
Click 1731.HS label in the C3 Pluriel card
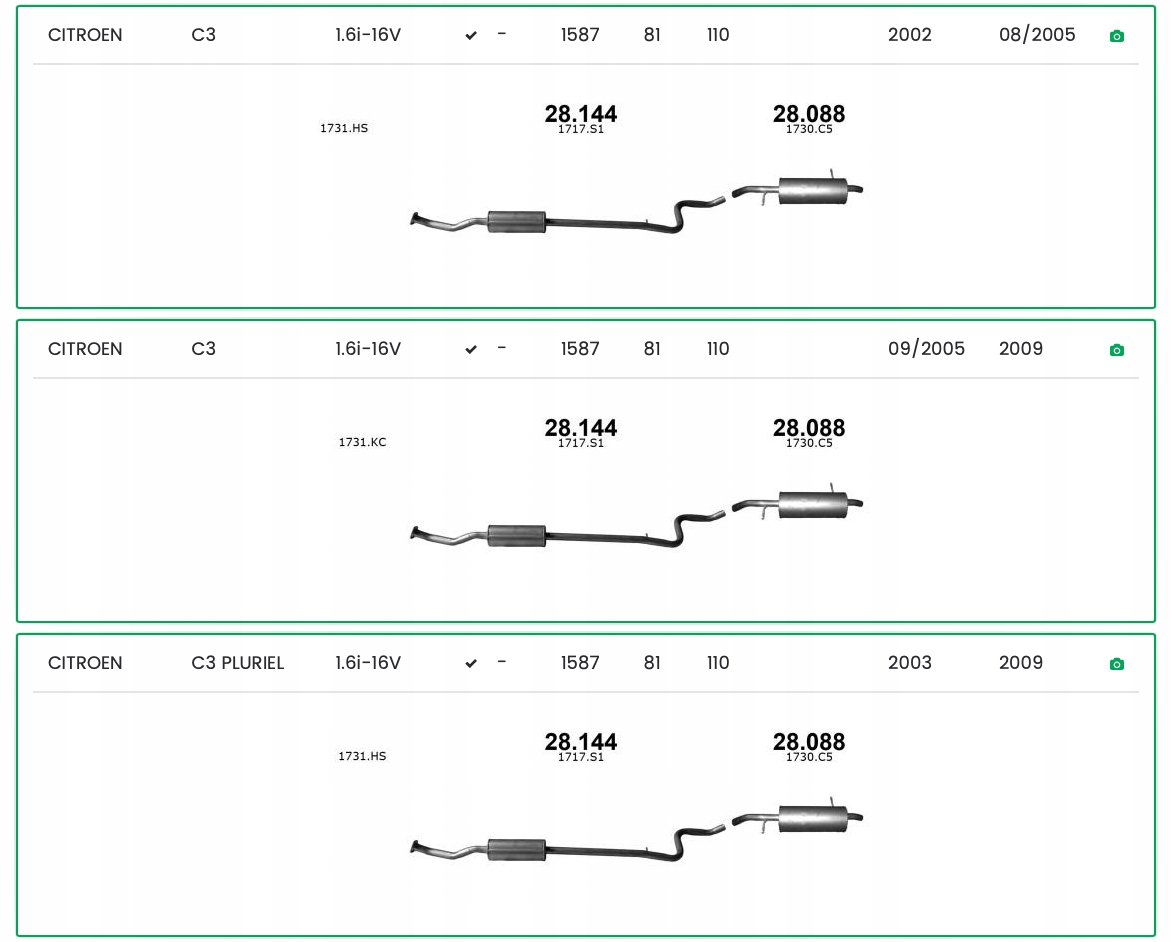coord(362,756)
